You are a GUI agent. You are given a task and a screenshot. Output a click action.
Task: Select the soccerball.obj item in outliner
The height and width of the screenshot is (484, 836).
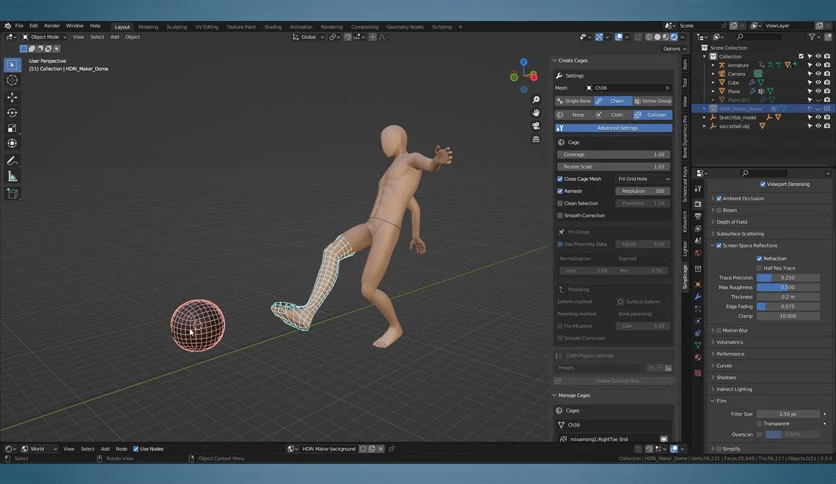(734, 126)
